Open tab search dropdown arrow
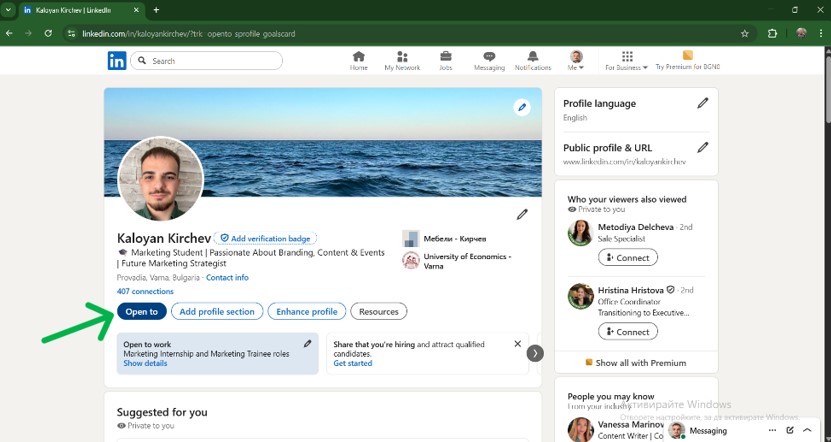 point(8,10)
